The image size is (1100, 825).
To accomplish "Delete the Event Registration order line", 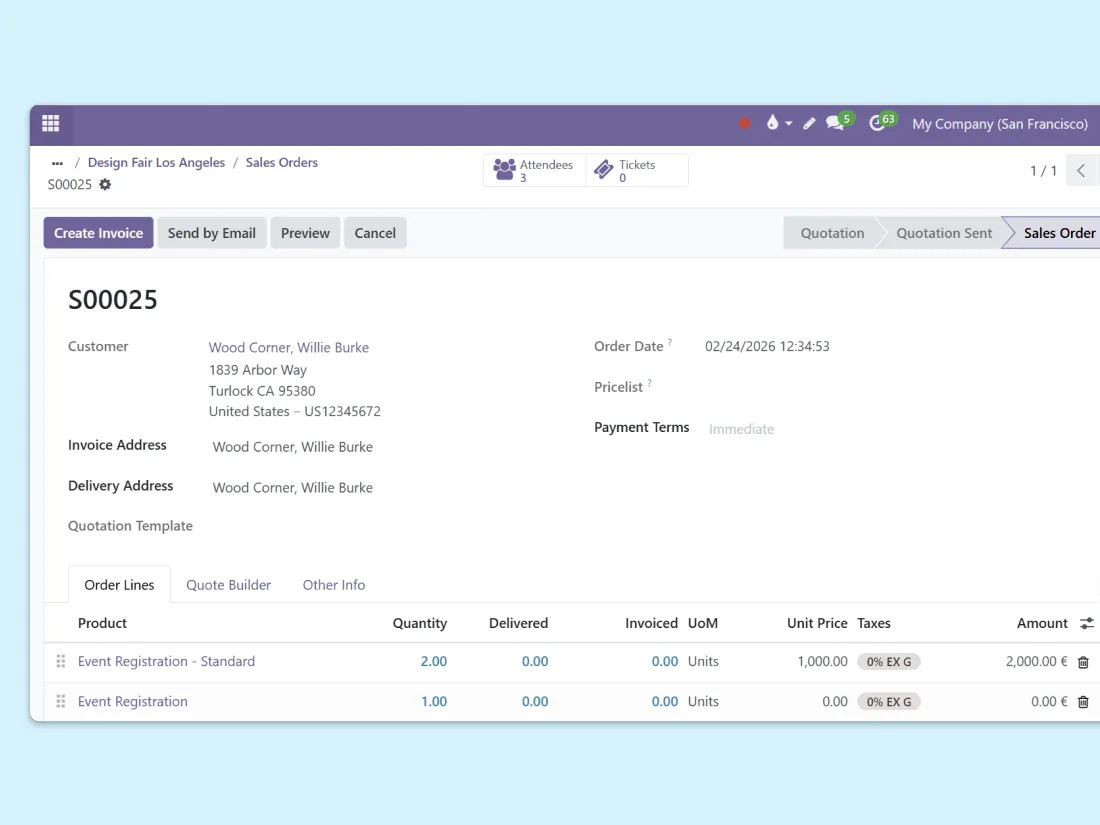I will (x=1083, y=702).
